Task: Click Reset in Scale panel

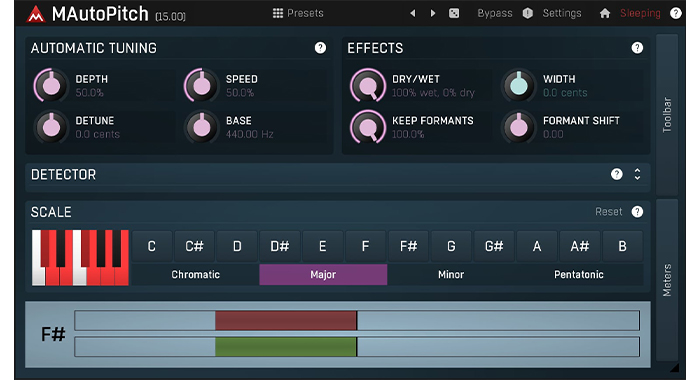Action: [x=608, y=212]
